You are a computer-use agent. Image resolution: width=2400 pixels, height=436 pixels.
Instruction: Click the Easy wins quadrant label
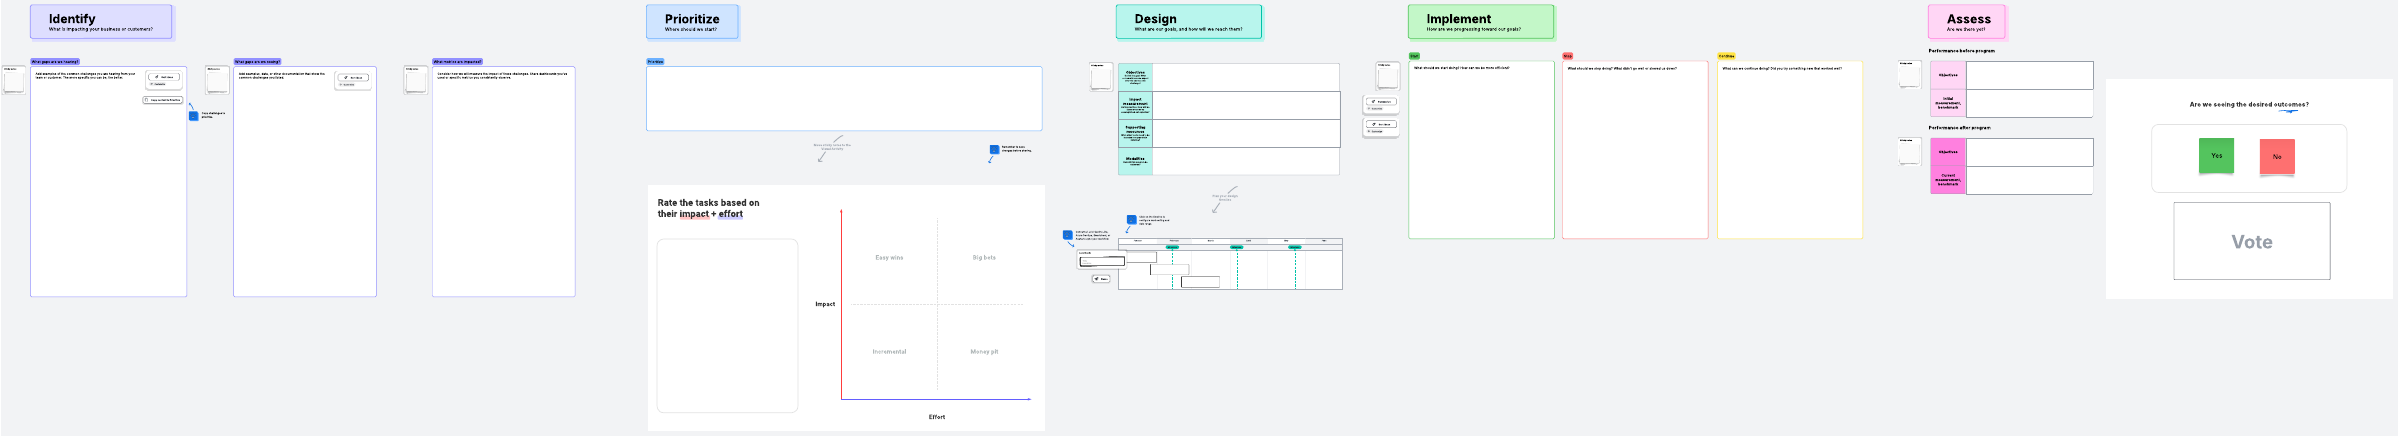(889, 258)
